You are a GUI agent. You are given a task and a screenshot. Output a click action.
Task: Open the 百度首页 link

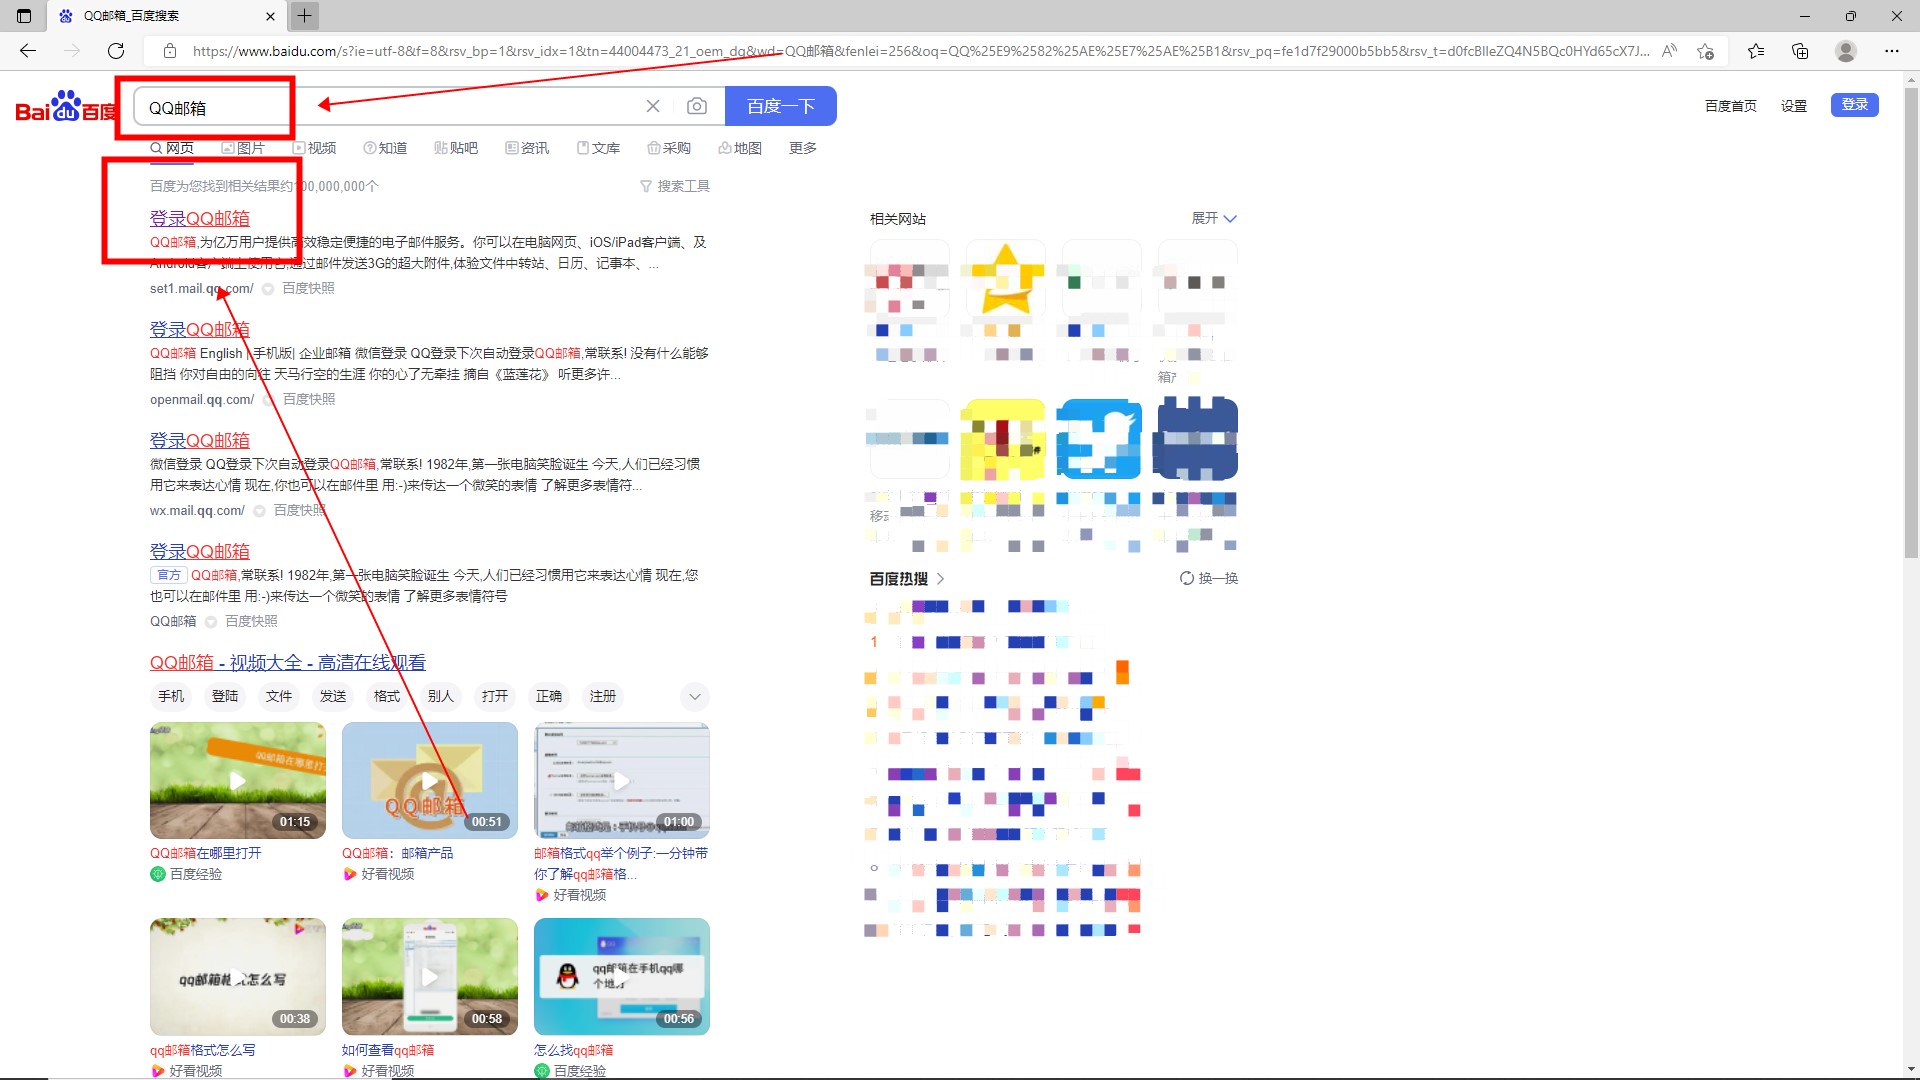tap(1730, 106)
